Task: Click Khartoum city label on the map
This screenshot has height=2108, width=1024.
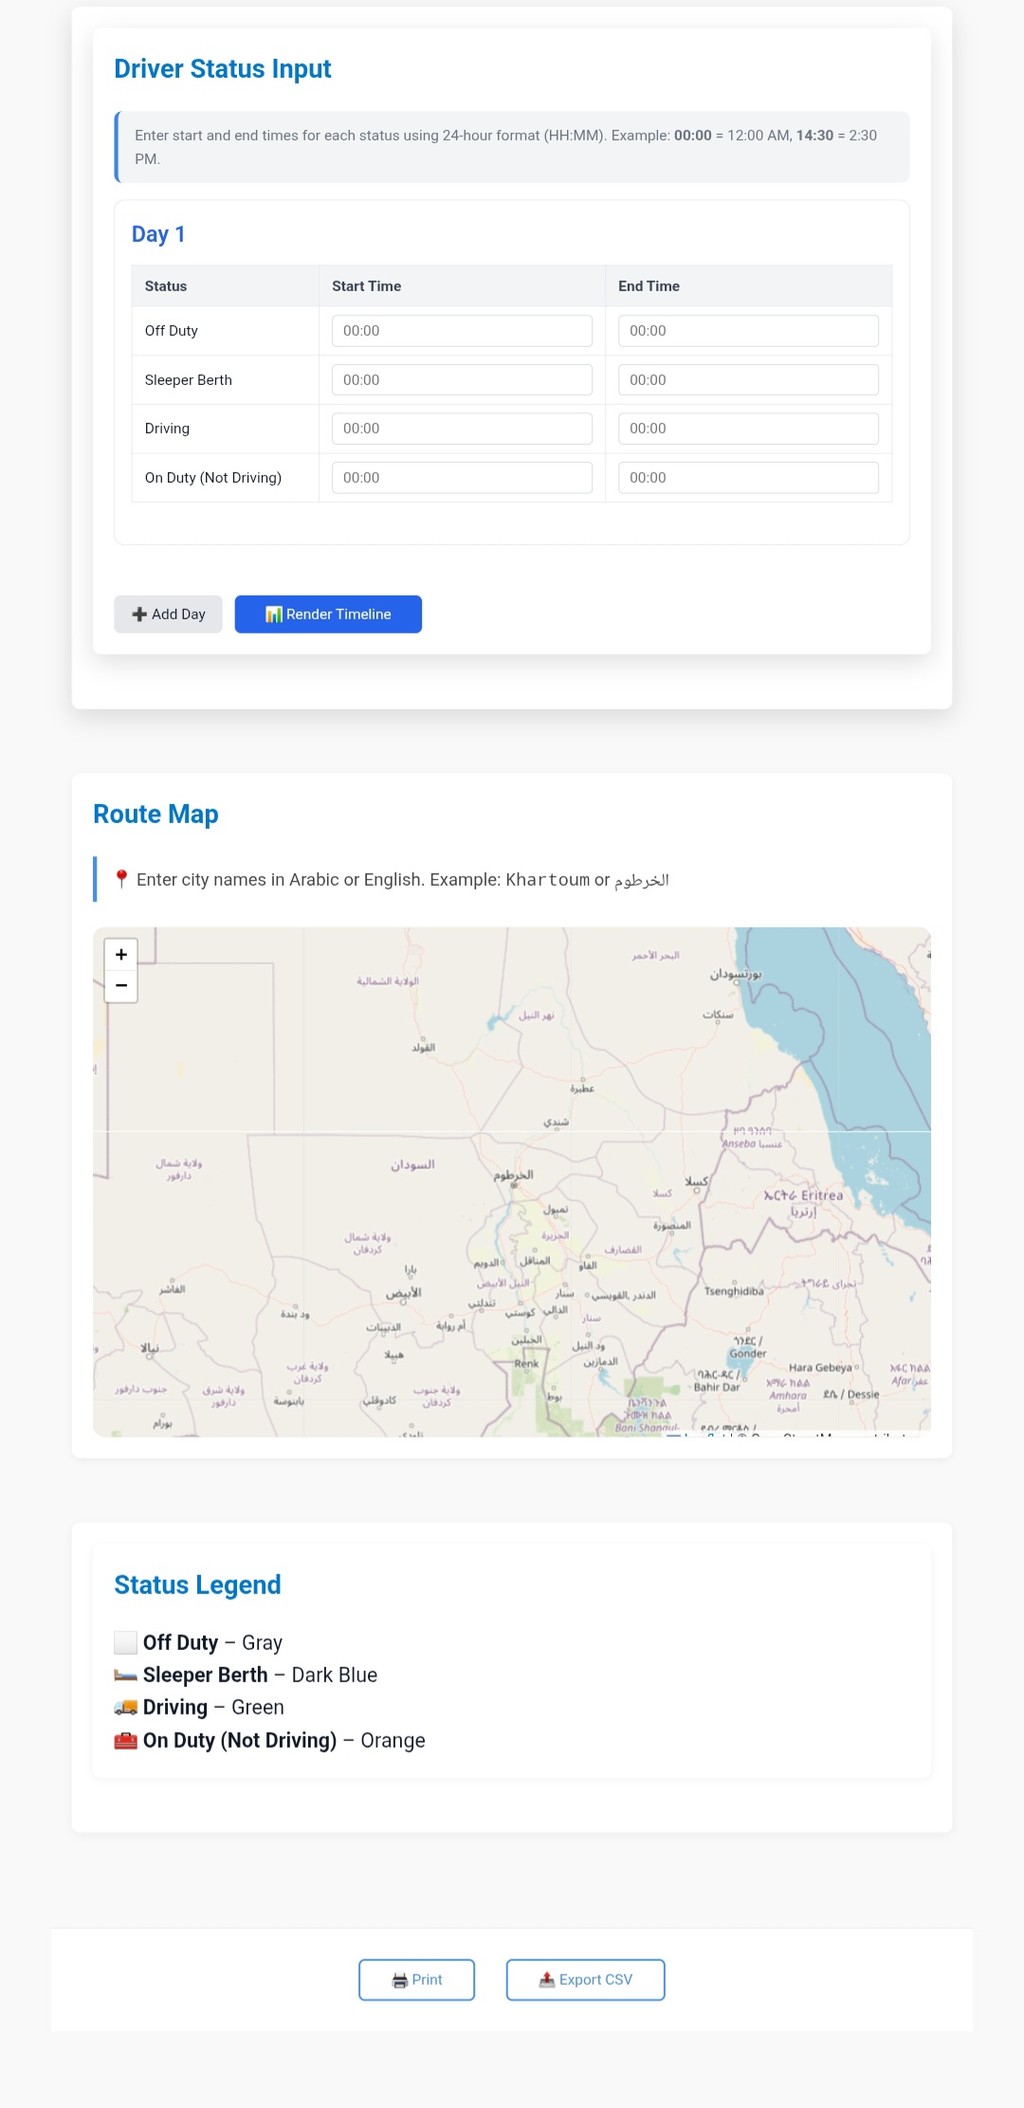Action: (x=514, y=1176)
